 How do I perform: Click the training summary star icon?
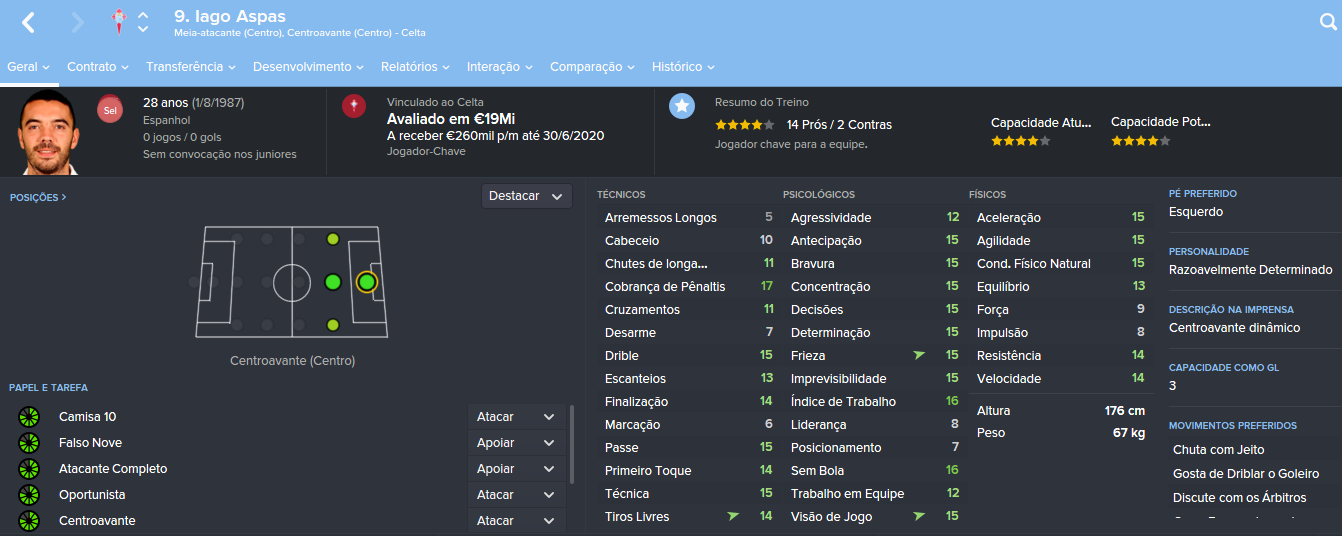coord(682,106)
